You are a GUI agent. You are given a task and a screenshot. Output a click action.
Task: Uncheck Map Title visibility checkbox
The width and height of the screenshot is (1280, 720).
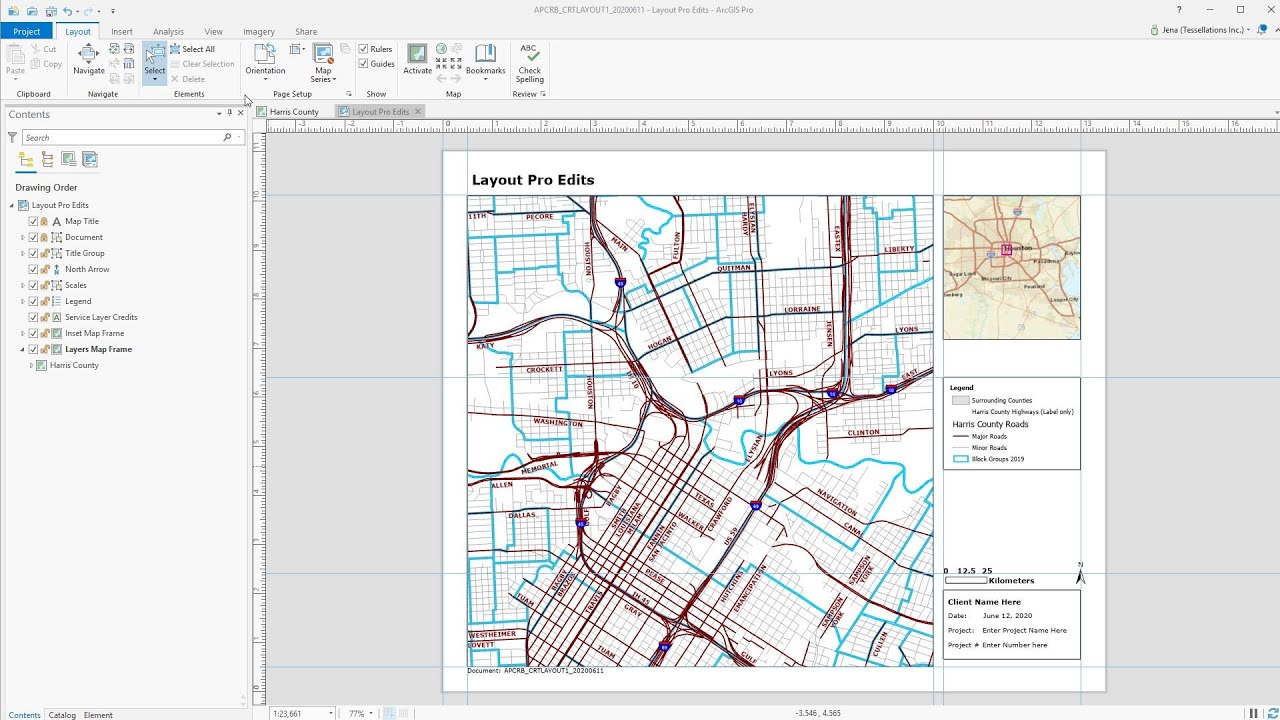click(33, 221)
